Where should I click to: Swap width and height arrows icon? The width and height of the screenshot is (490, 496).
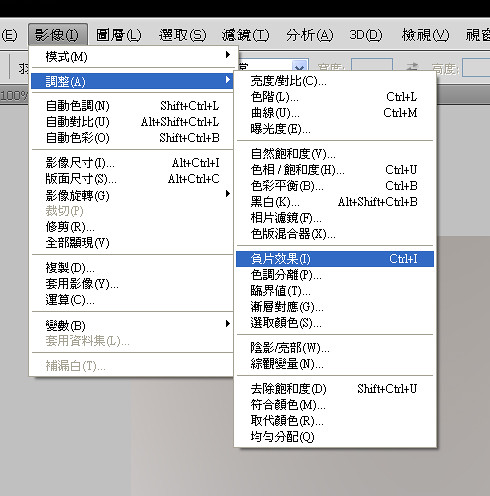tap(412, 67)
